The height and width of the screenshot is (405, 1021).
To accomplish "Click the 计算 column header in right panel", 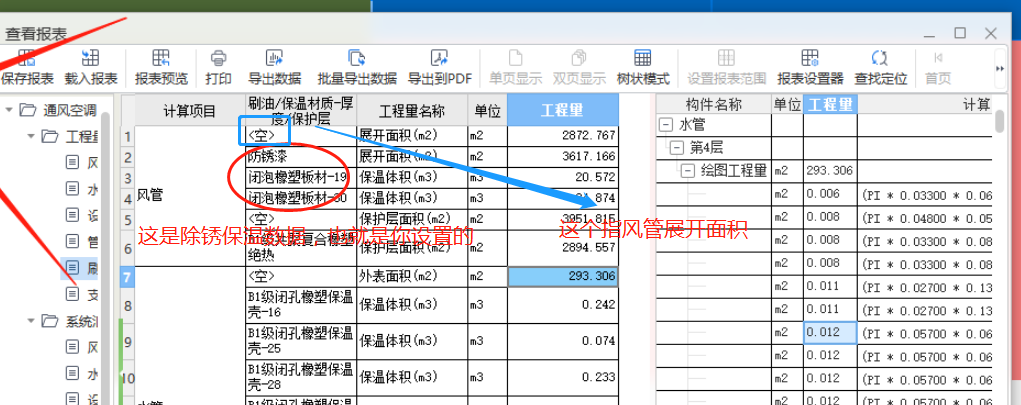I will click(x=927, y=104).
